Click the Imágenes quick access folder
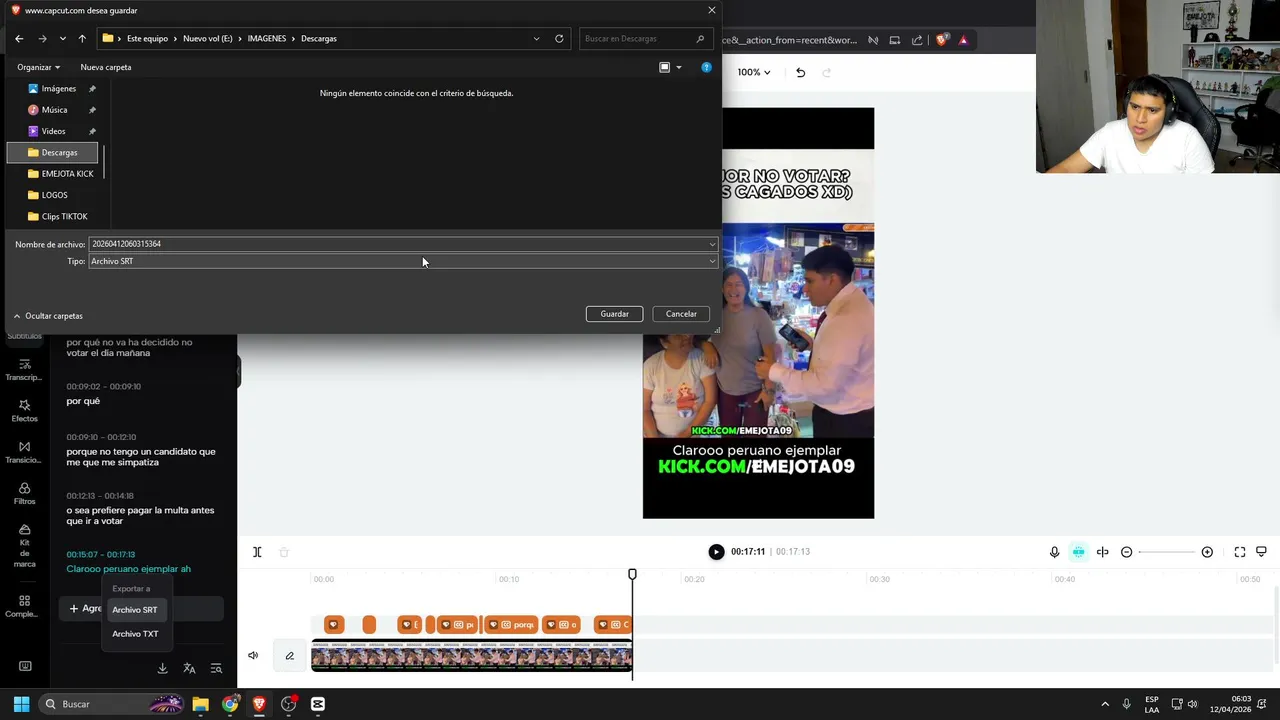The width and height of the screenshot is (1280, 720). tap(54, 89)
